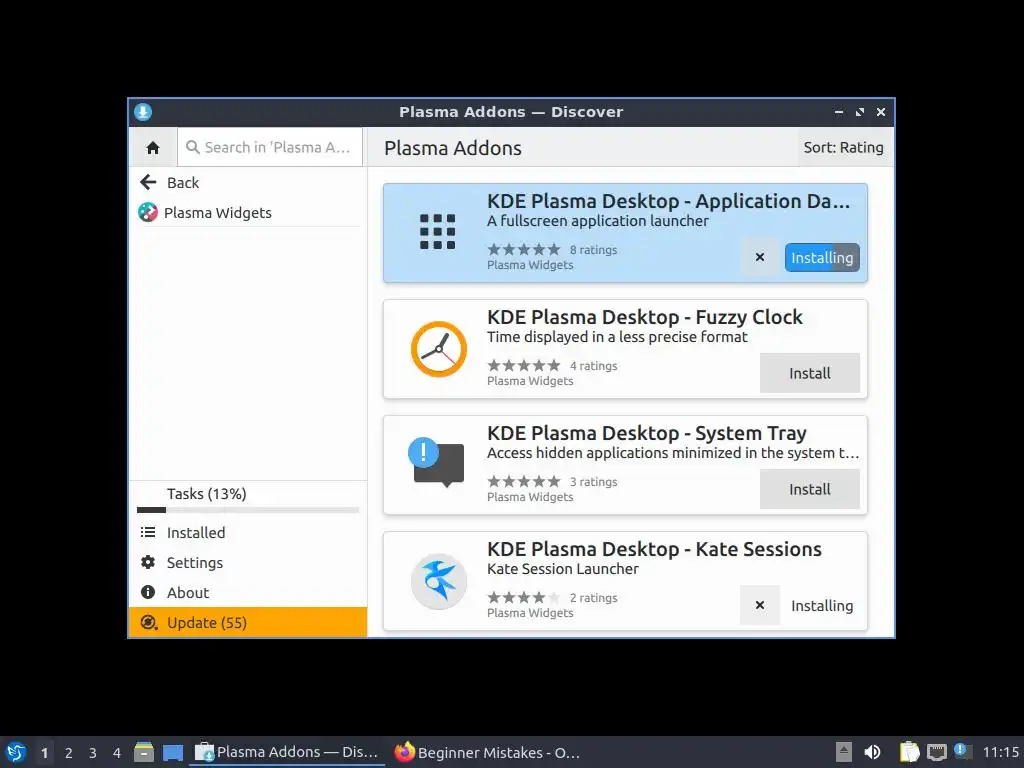The image size is (1024, 768).
Task: Open file manager from taskbar
Action: 144,752
